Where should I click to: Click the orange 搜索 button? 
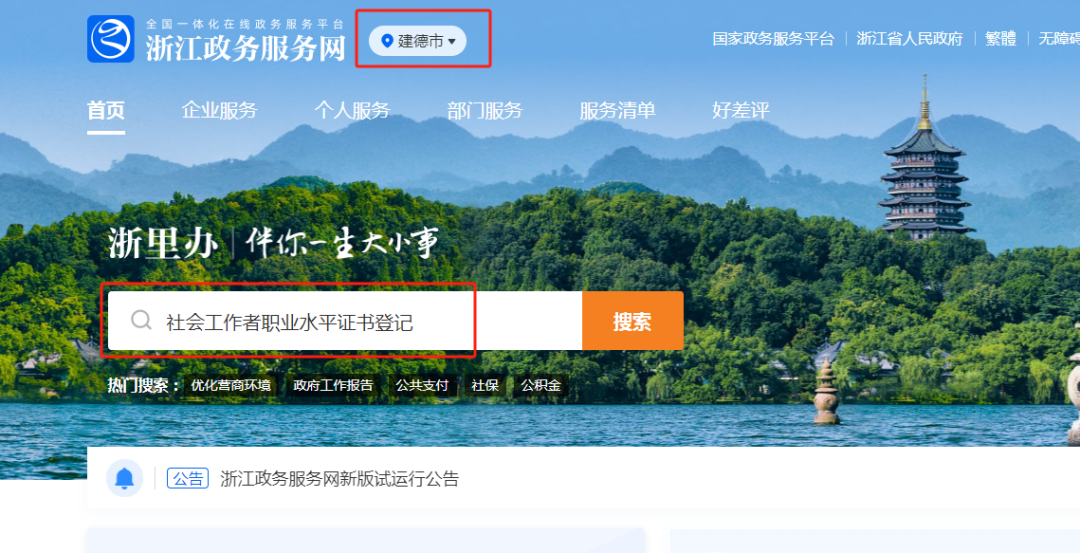click(632, 321)
